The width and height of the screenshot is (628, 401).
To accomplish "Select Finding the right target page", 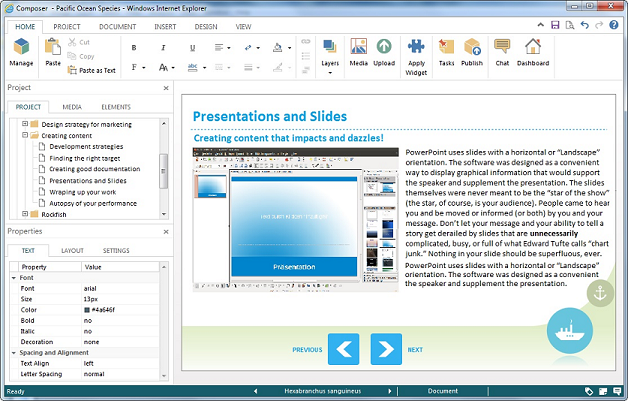I will click(85, 158).
